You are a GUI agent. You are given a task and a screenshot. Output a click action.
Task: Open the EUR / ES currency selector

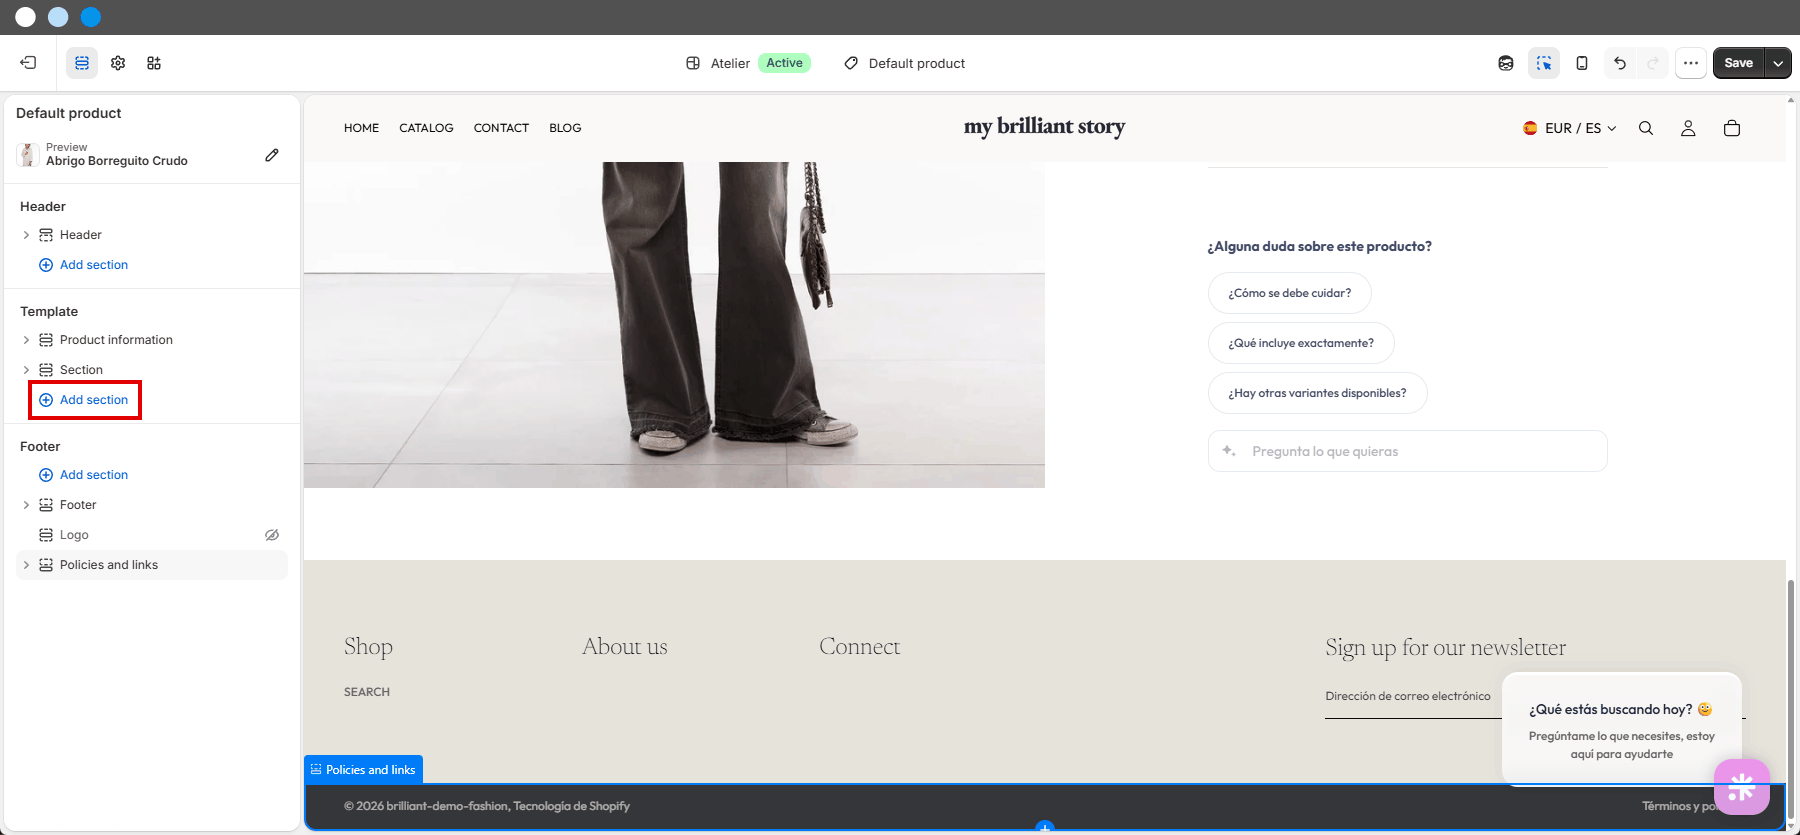pyautogui.click(x=1570, y=128)
